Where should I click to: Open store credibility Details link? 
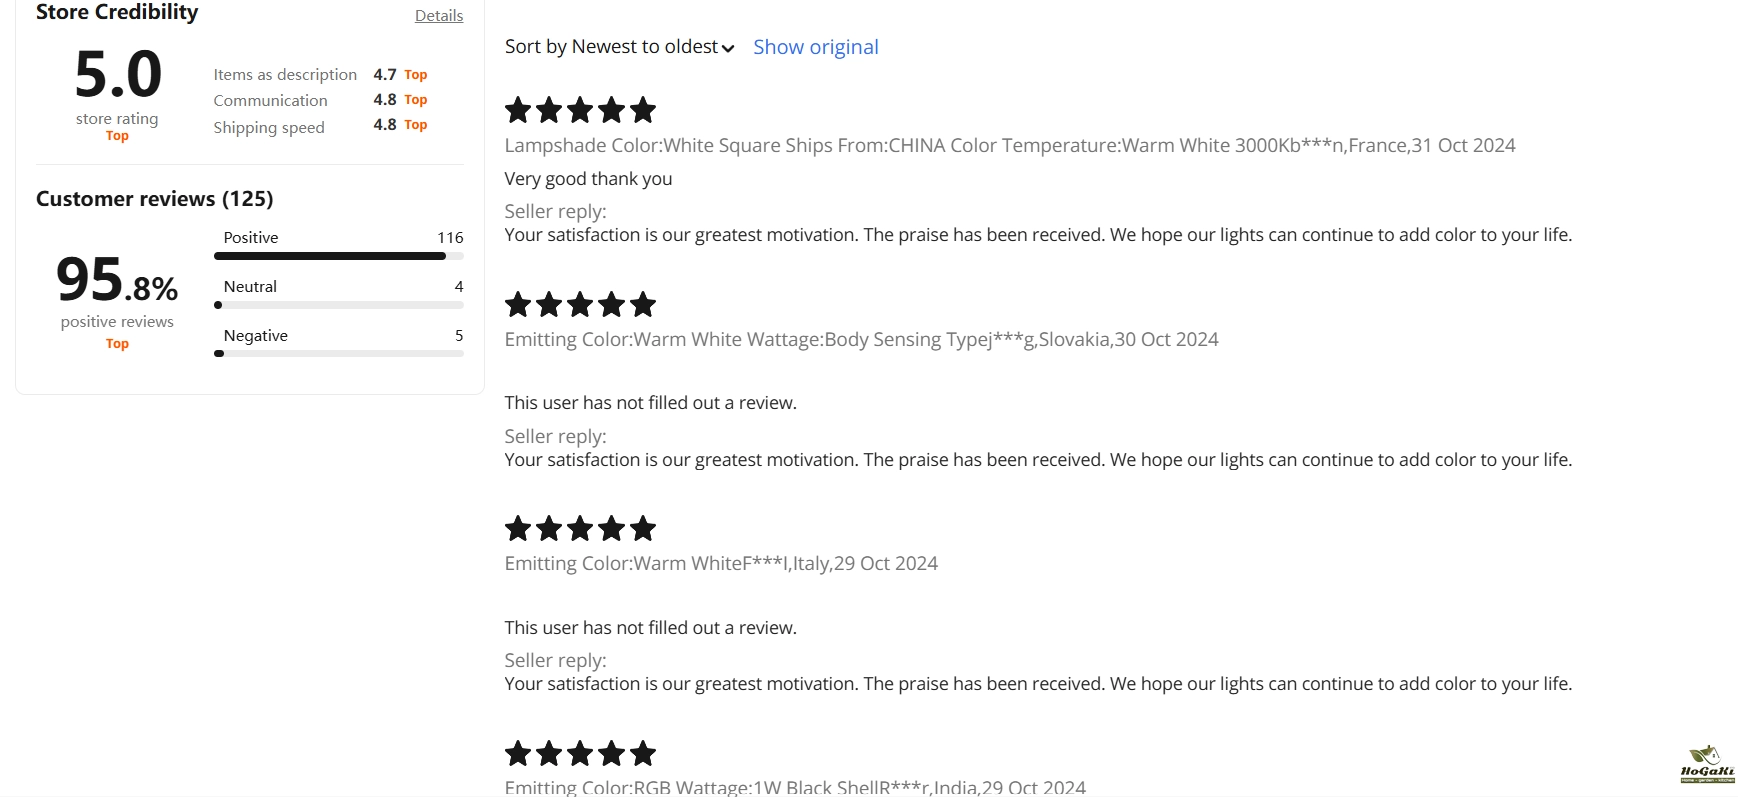[x=439, y=15]
